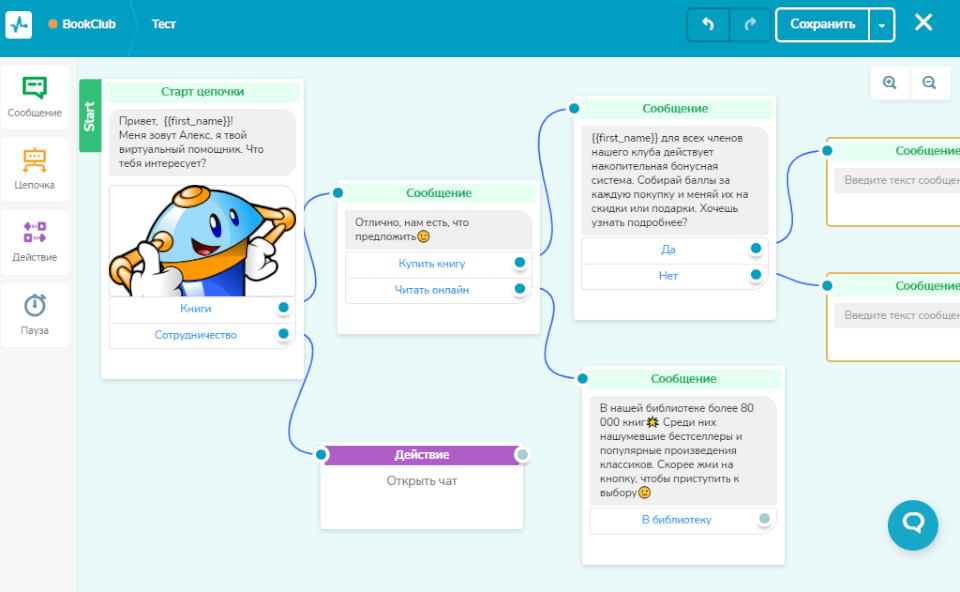Click the Нет button
The height and width of the screenshot is (592, 960).
tap(668, 276)
